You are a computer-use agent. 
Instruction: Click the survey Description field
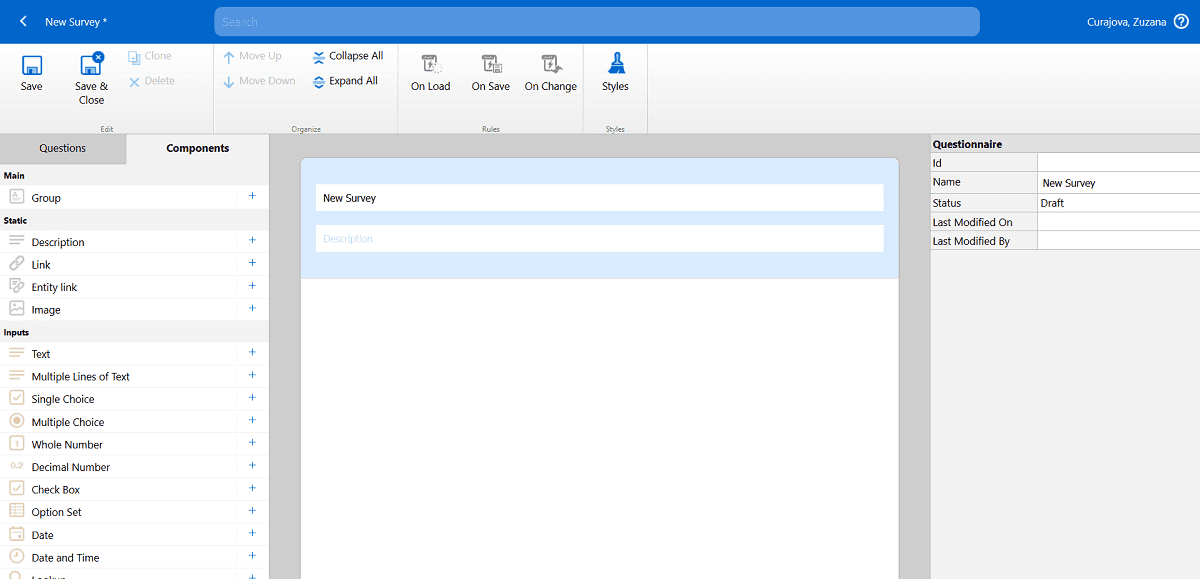coord(599,239)
